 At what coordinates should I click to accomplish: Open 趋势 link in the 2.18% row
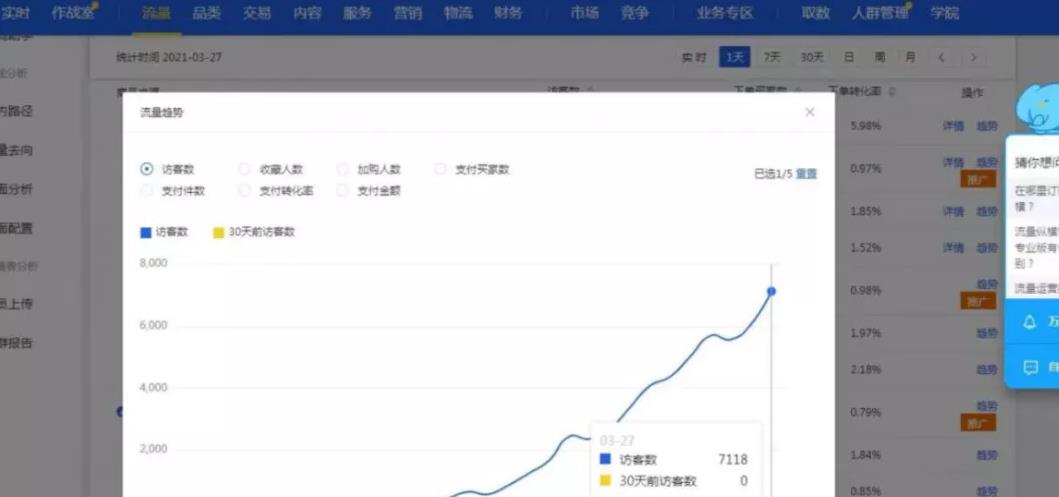click(x=987, y=369)
